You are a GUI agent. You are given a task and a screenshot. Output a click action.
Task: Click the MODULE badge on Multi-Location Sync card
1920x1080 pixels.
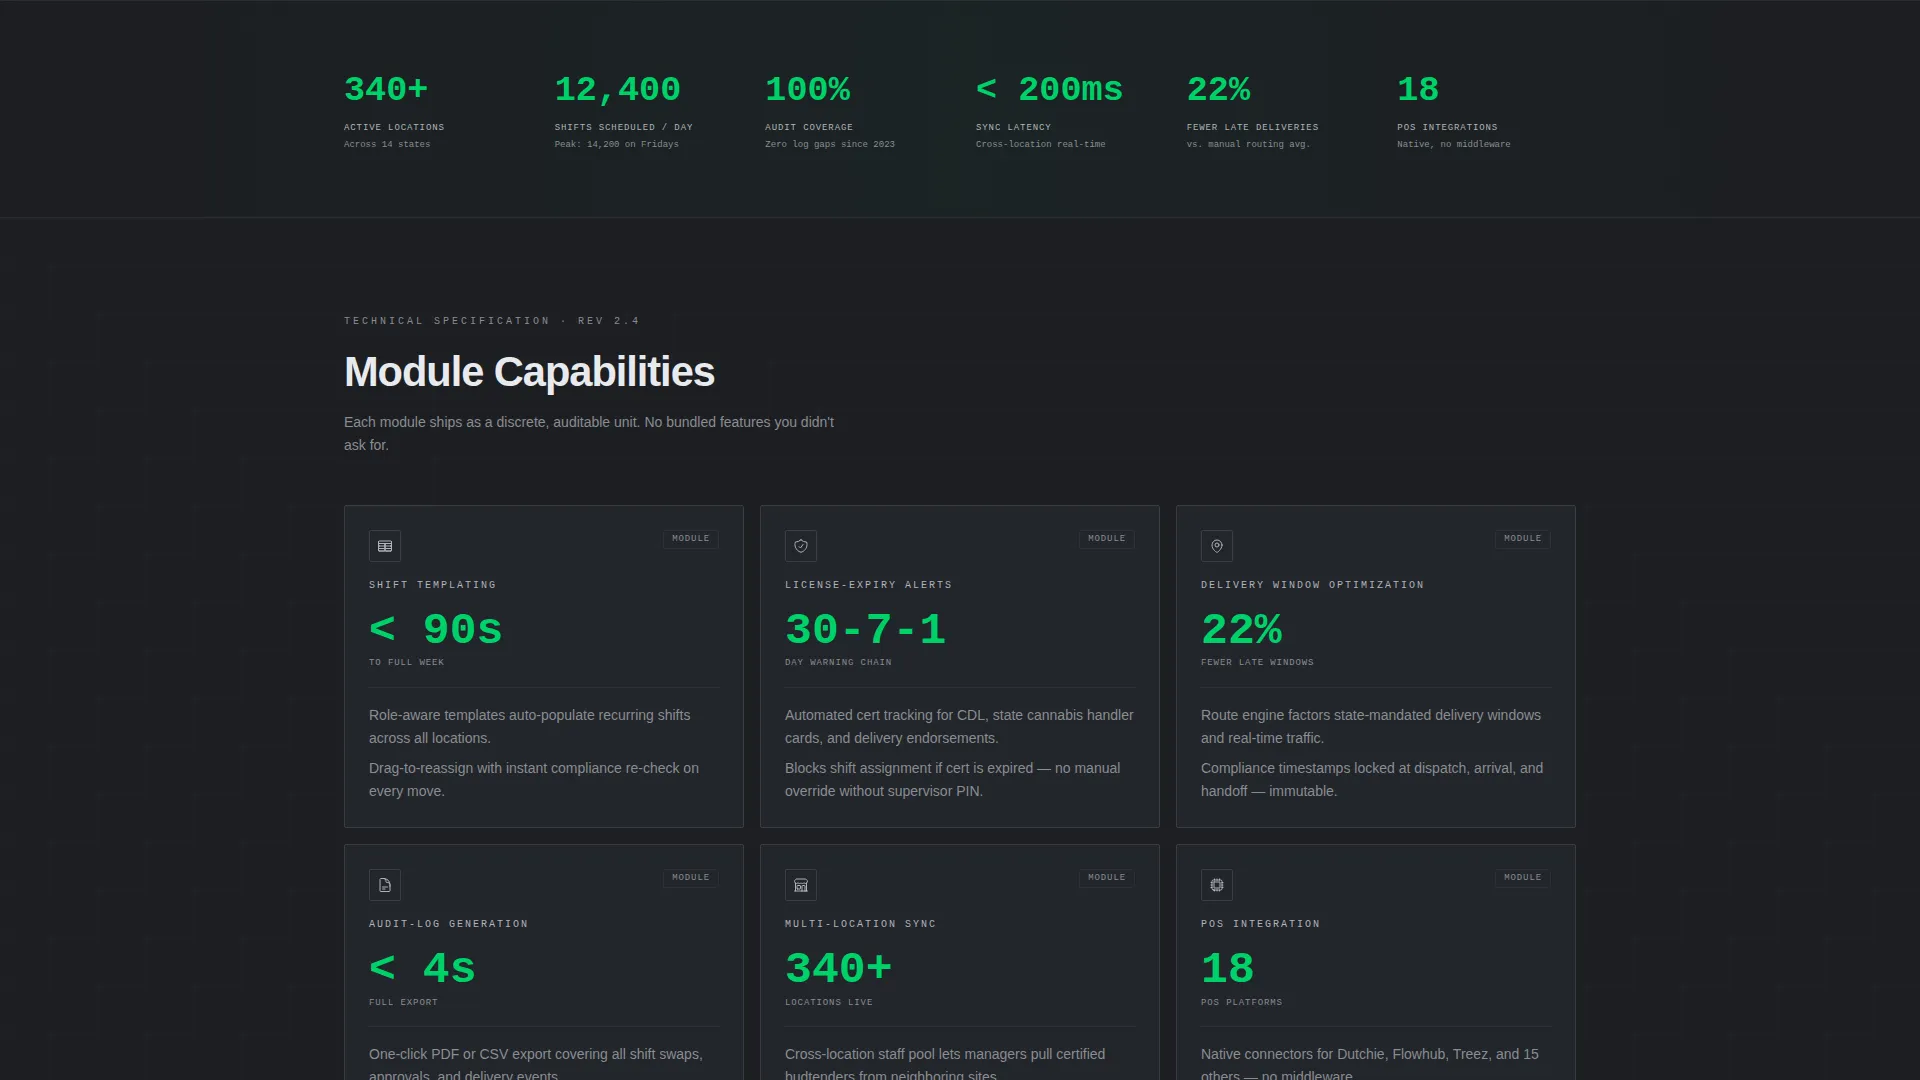[1107, 878]
